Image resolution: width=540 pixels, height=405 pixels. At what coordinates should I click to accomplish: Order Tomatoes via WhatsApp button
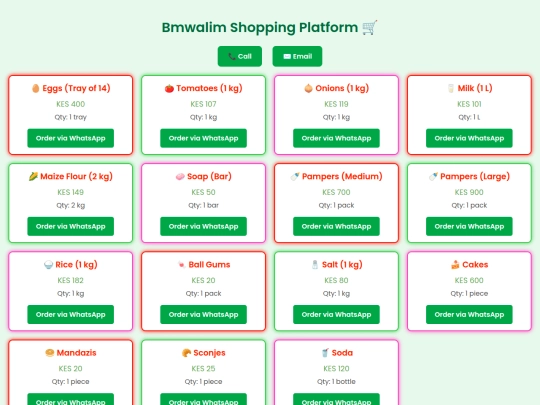[x=204, y=138]
